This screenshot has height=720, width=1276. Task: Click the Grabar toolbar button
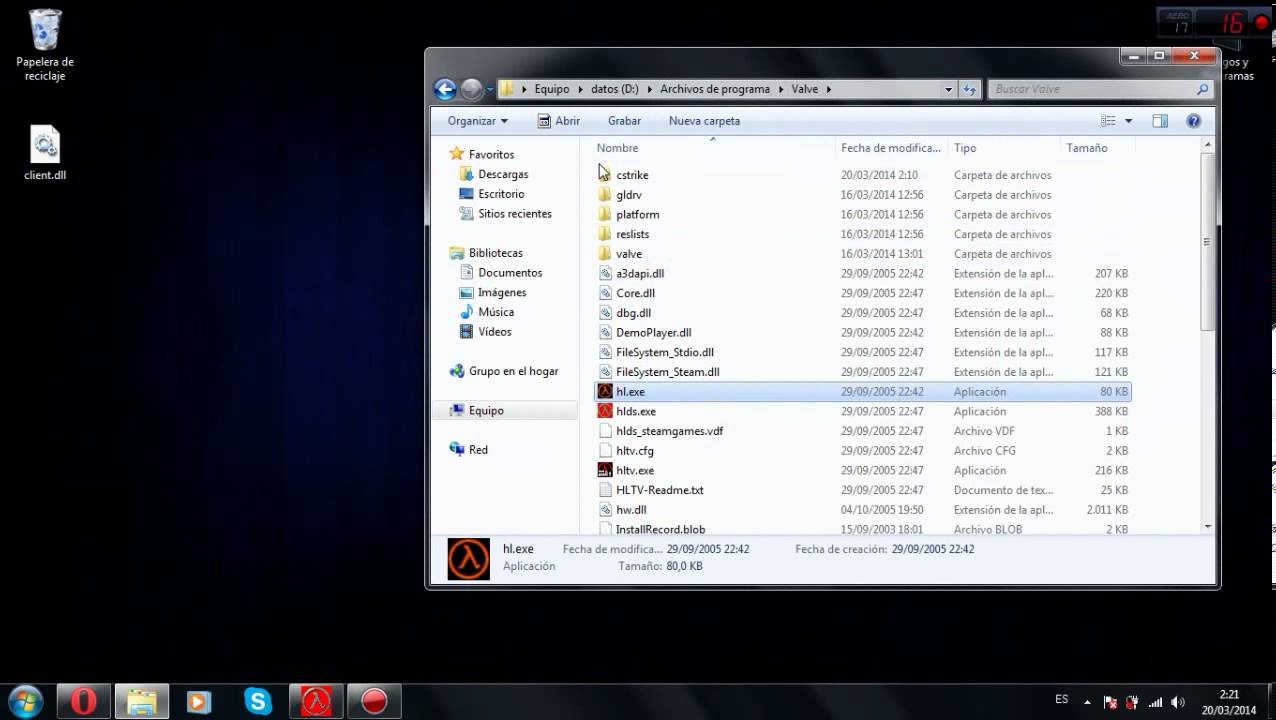(x=624, y=121)
